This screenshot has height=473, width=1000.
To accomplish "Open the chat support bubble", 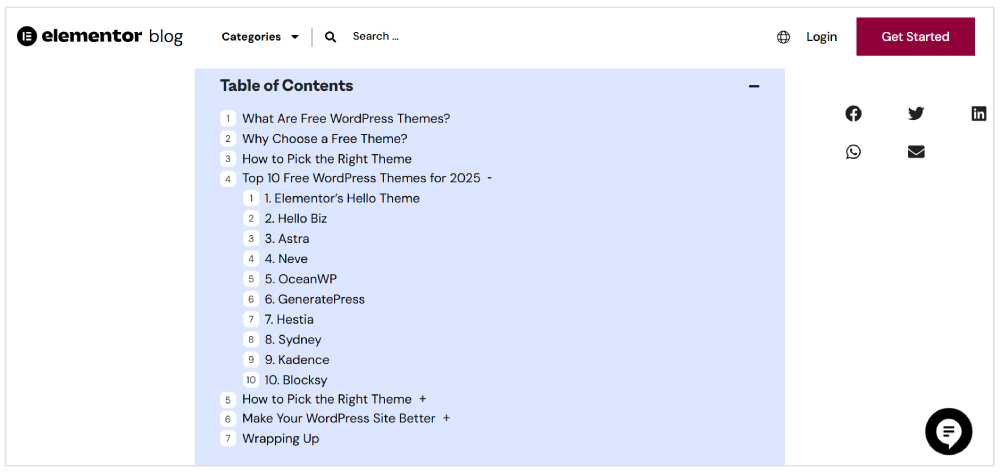I will [x=948, y=432].
